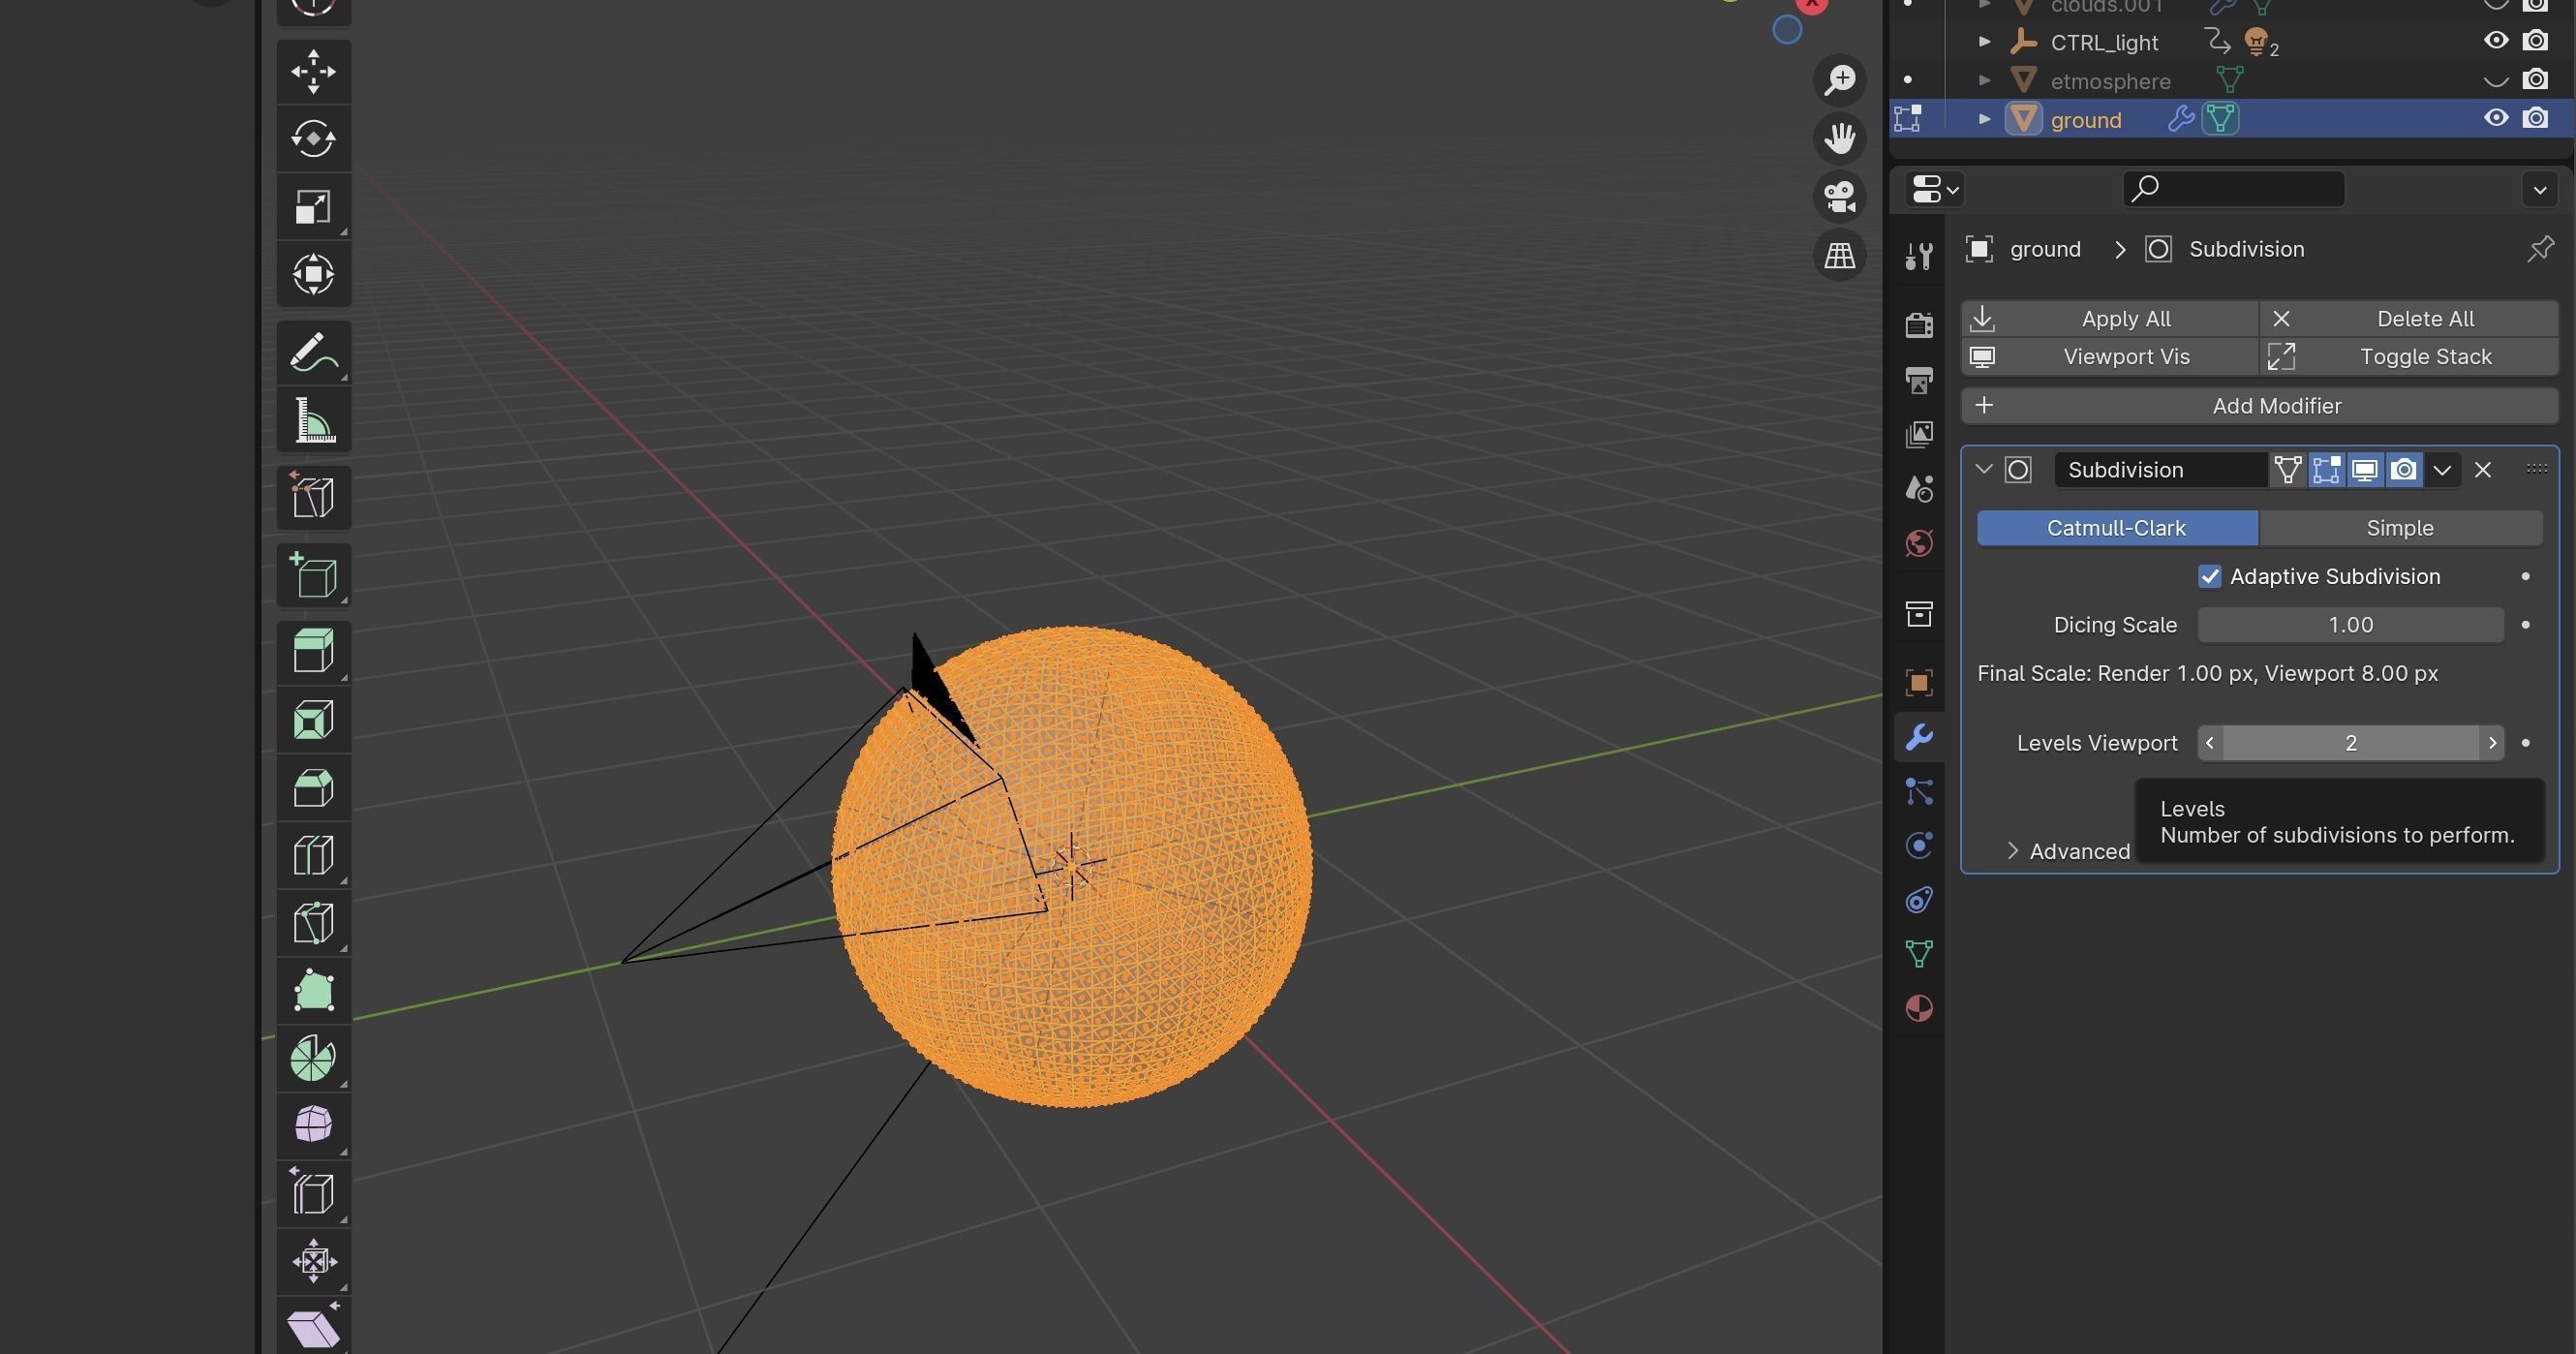Toggle modifier render visibility camera icon
The image size is (2576, 1354).
click(2403, 470)
